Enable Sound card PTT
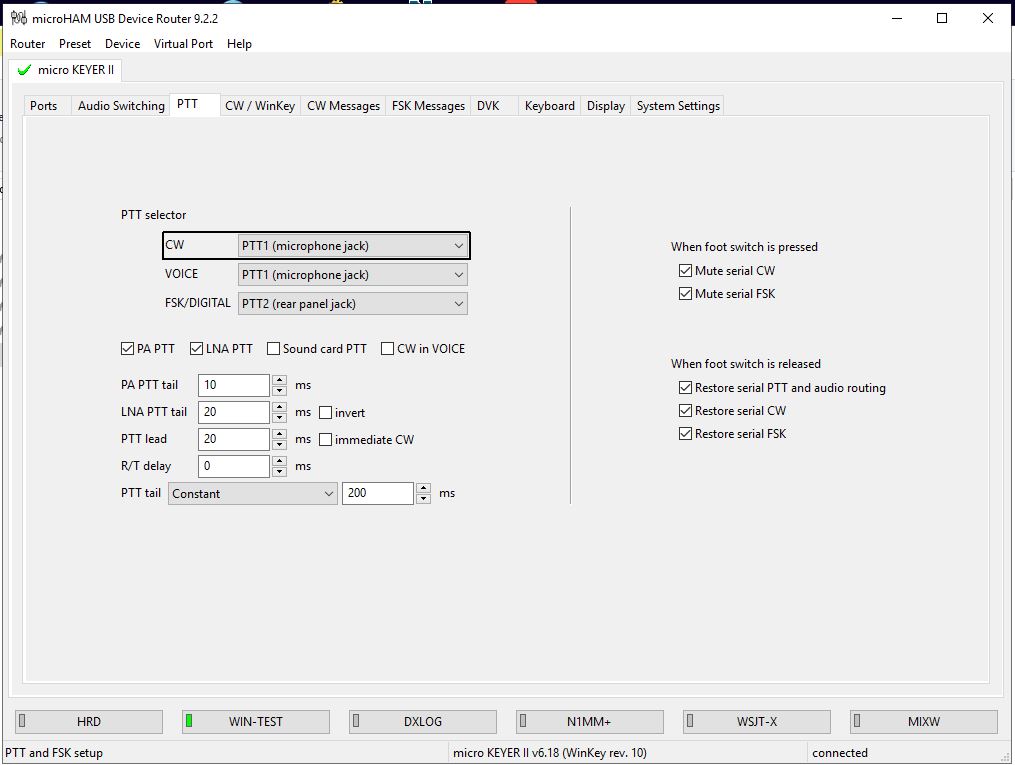Image resolution: width=1015 pixels, height=765 pixels. click(x=273, y=349)
